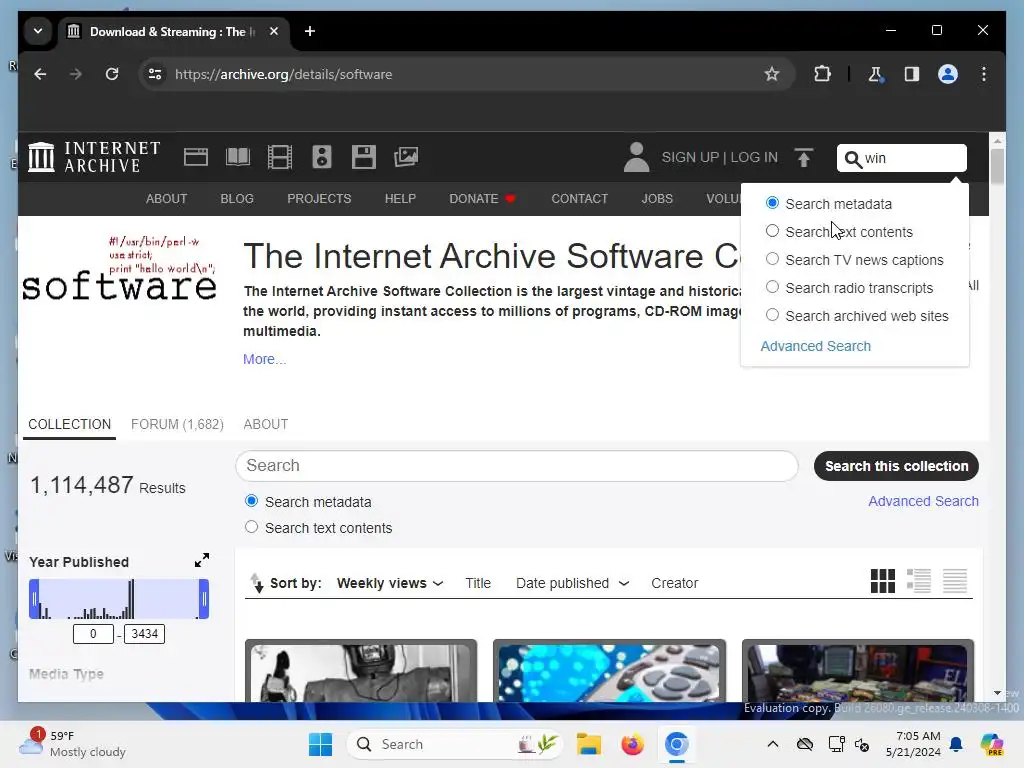Reload the page

point(112,74)
